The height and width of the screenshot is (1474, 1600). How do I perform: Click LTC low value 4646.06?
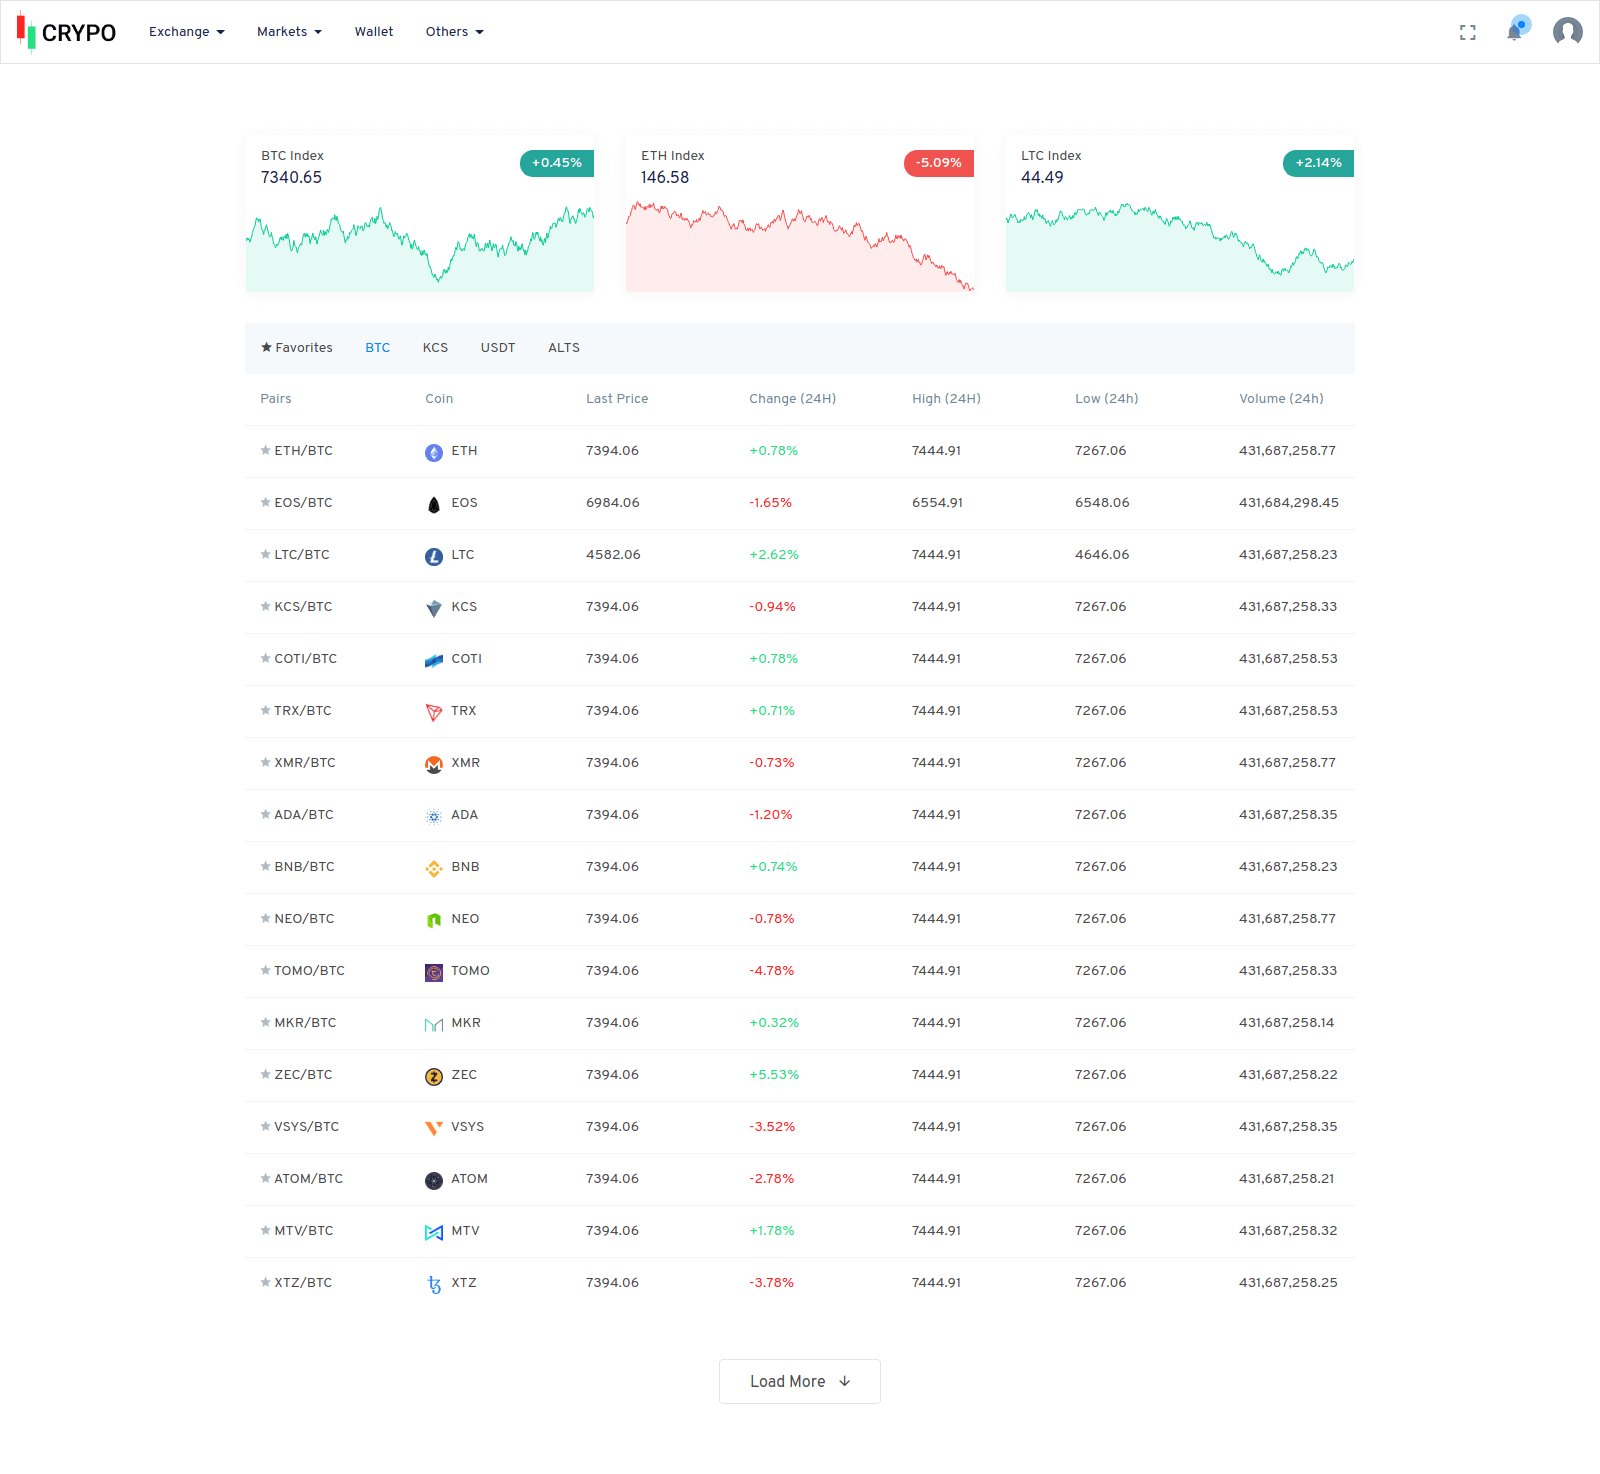[x=1102, y=555]
